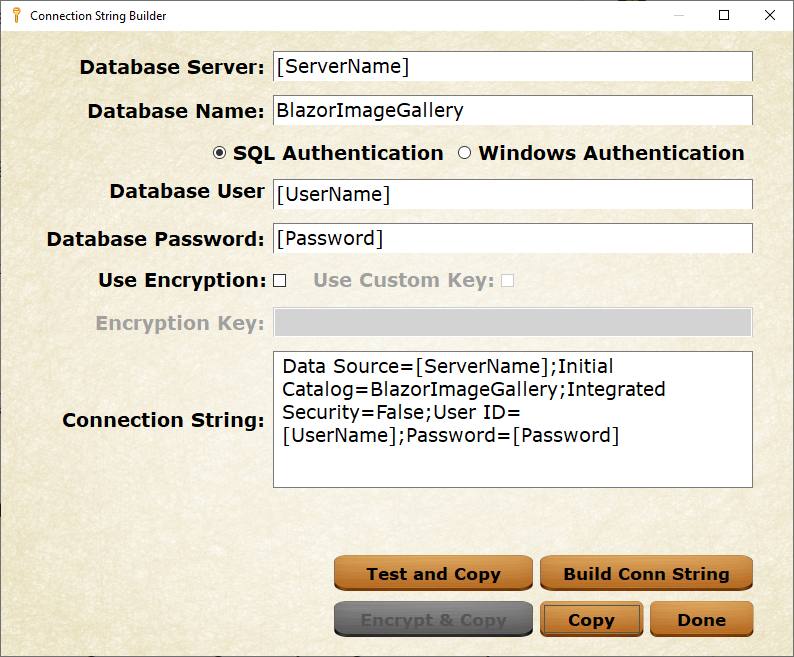Click the Build Conn String button
Screen dimensions: 794x657
point(646,574)
